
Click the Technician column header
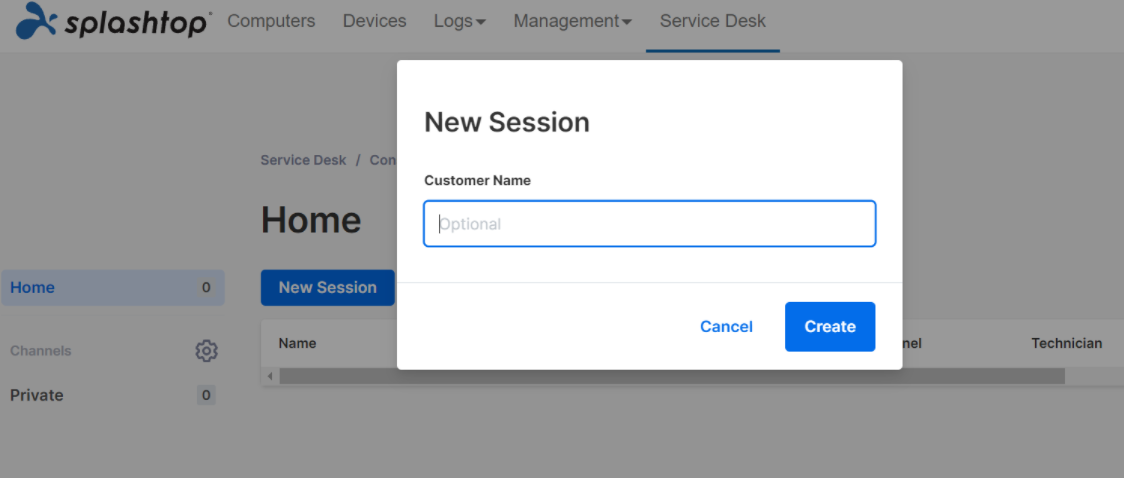1067,343
